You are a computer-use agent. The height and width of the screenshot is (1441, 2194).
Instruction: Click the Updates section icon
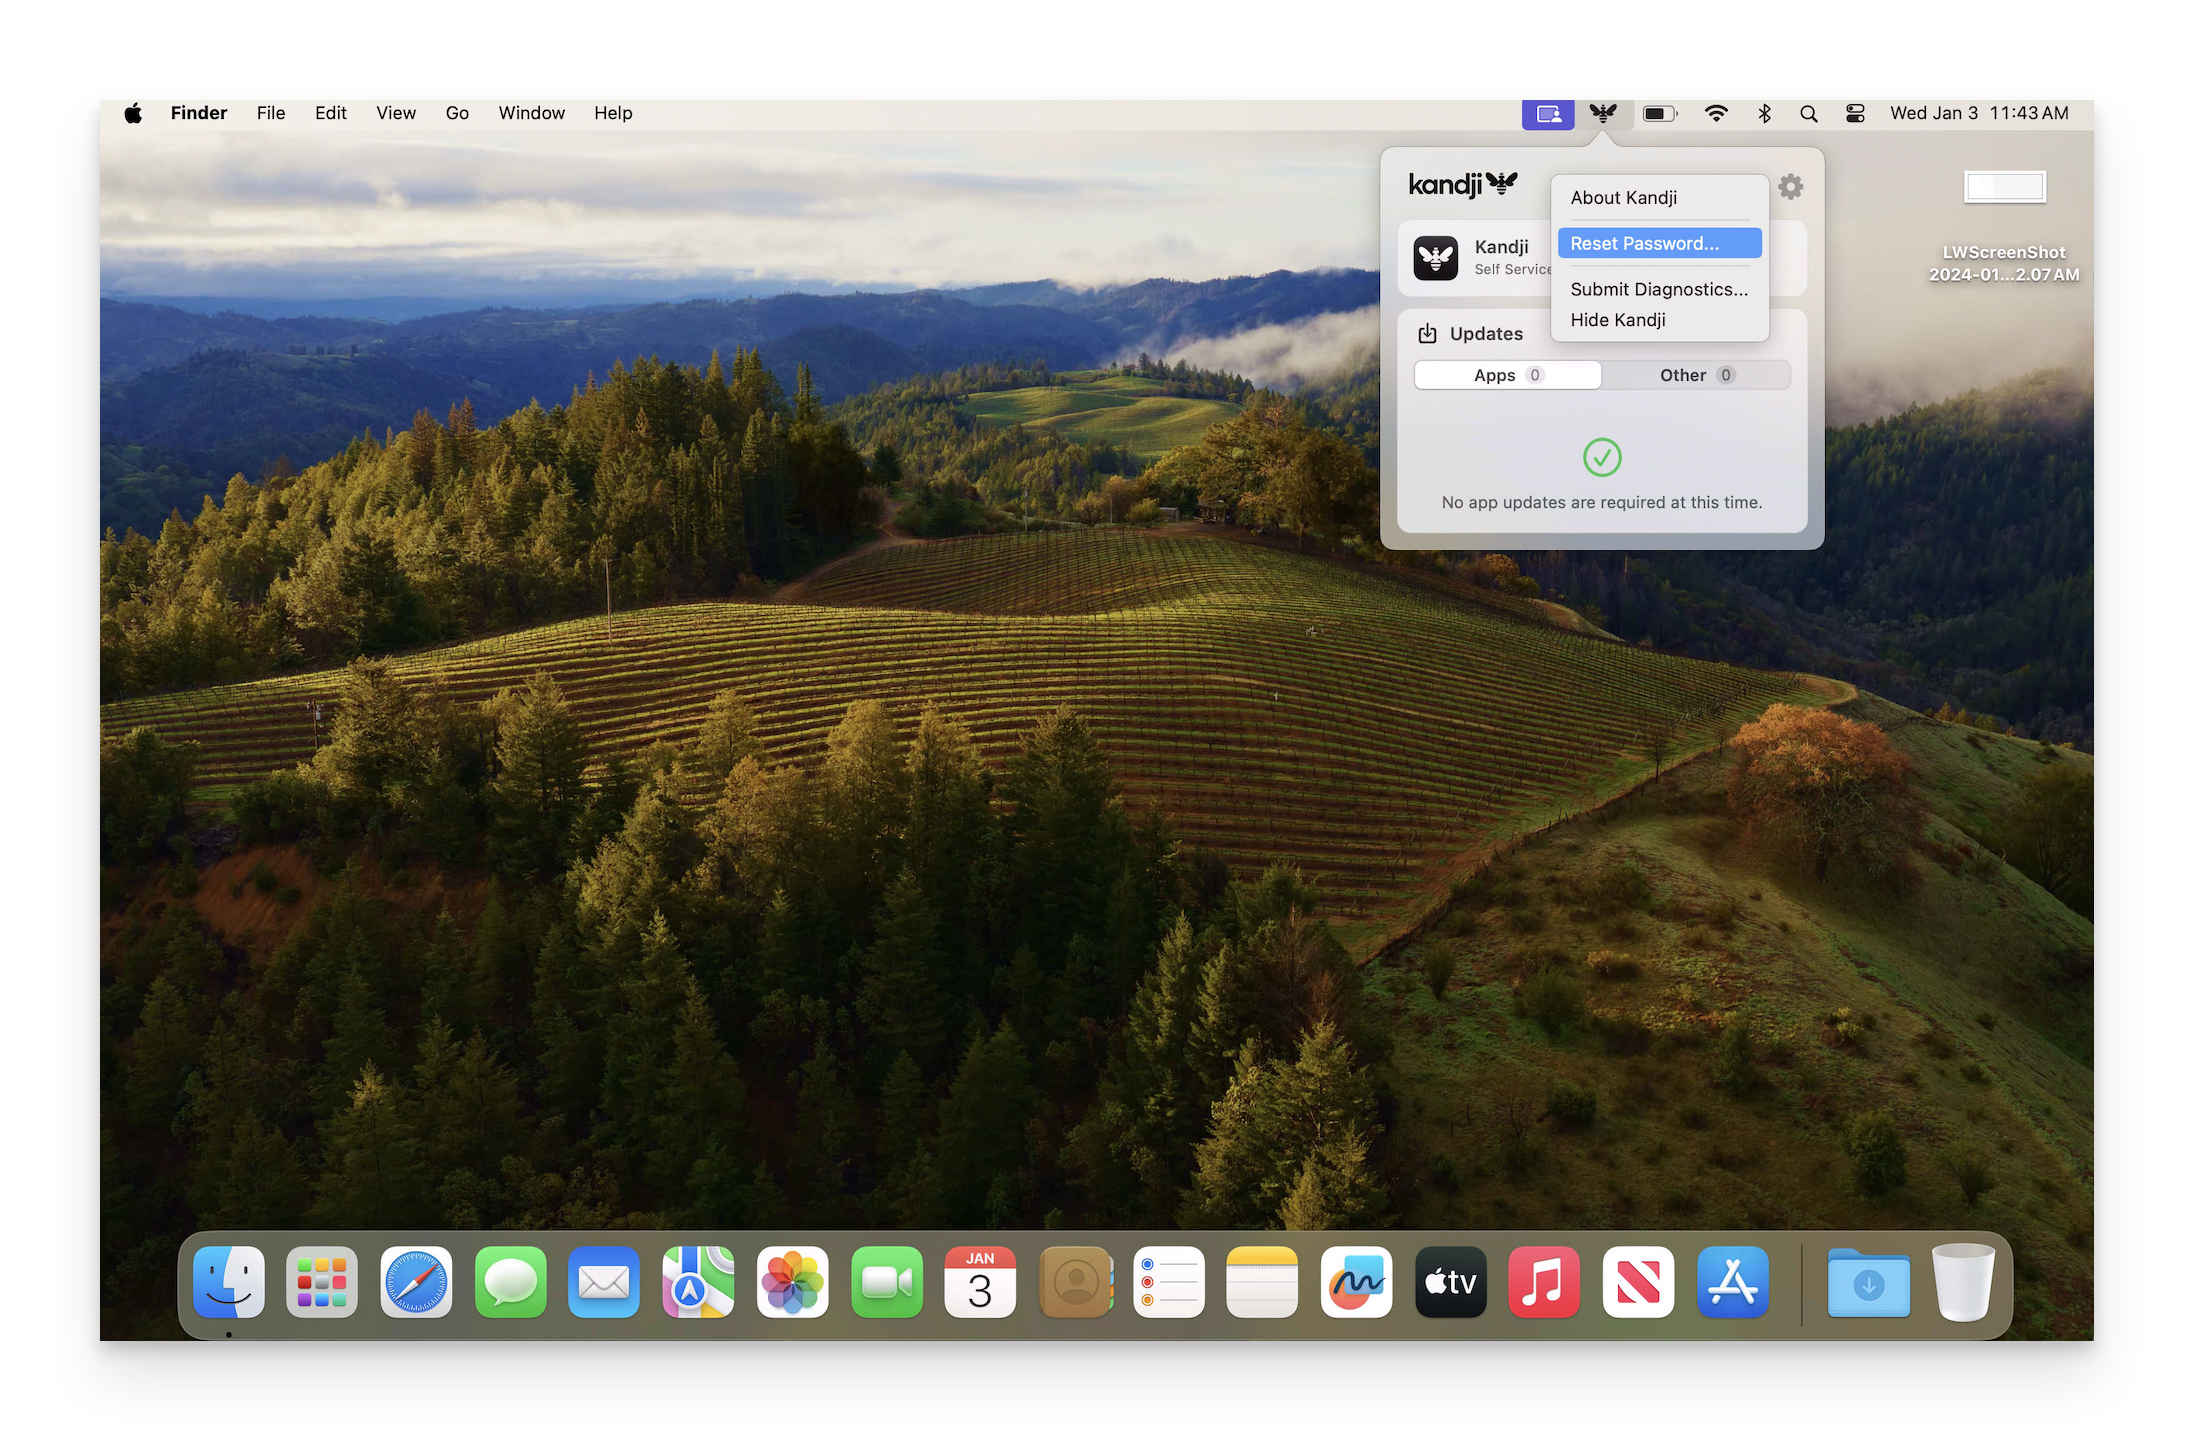[1427, 334]
